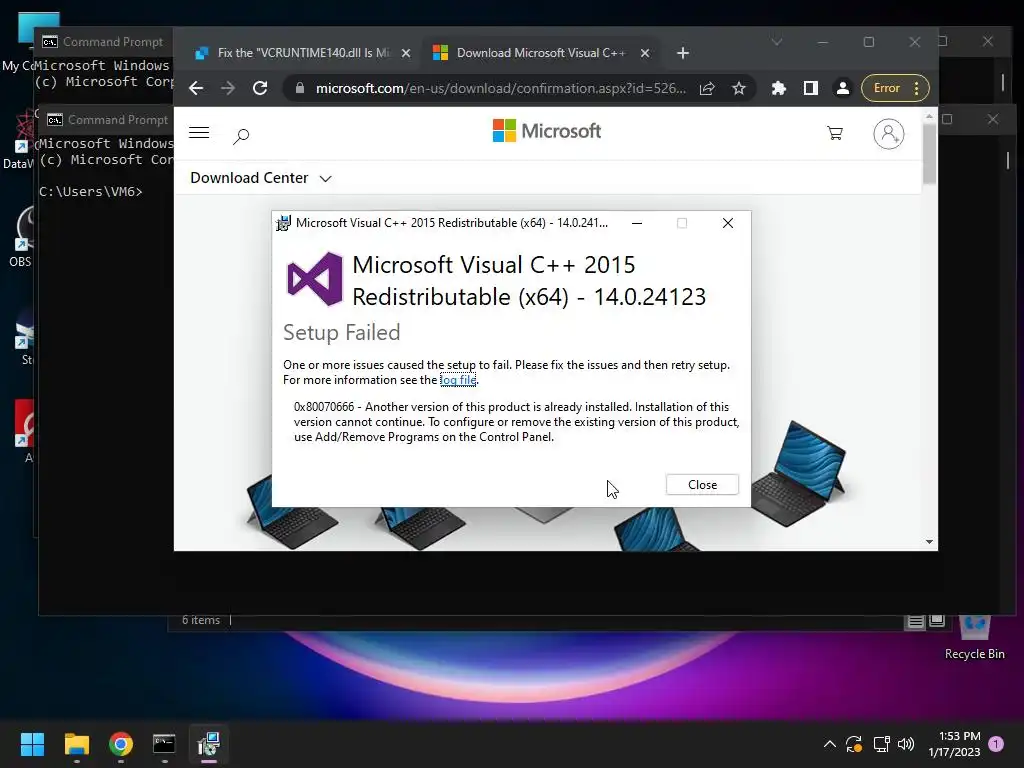Open the volume speaker tray icon
The height and width of the screenshot is (768, 1024).
(x=906, y=744)
